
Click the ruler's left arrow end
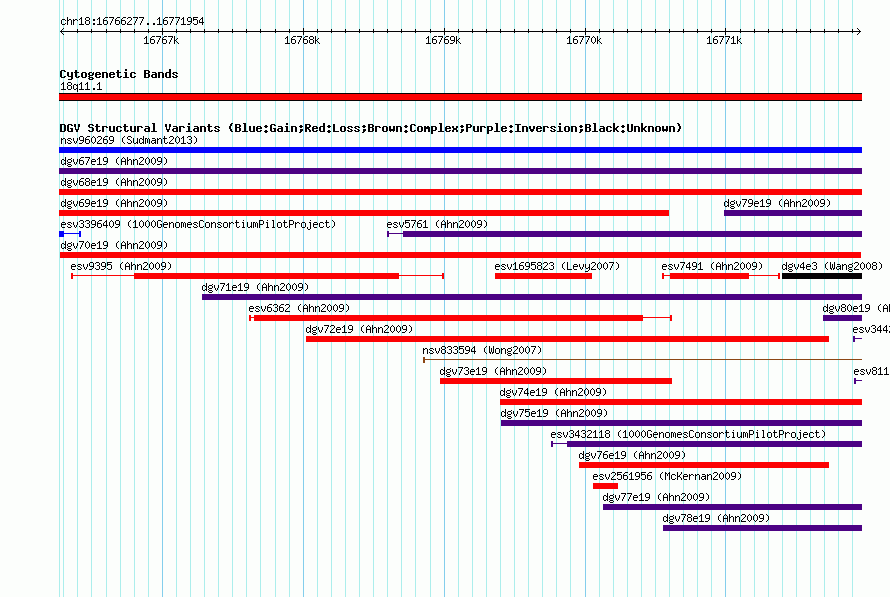coord(62,32)
